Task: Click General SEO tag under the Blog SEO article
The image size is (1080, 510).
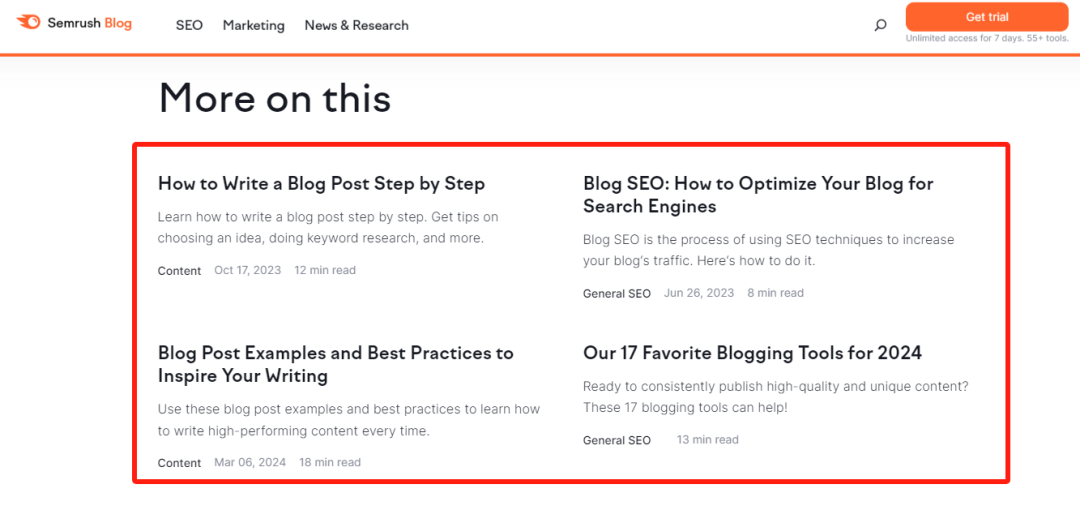Action: pos(616,294)
